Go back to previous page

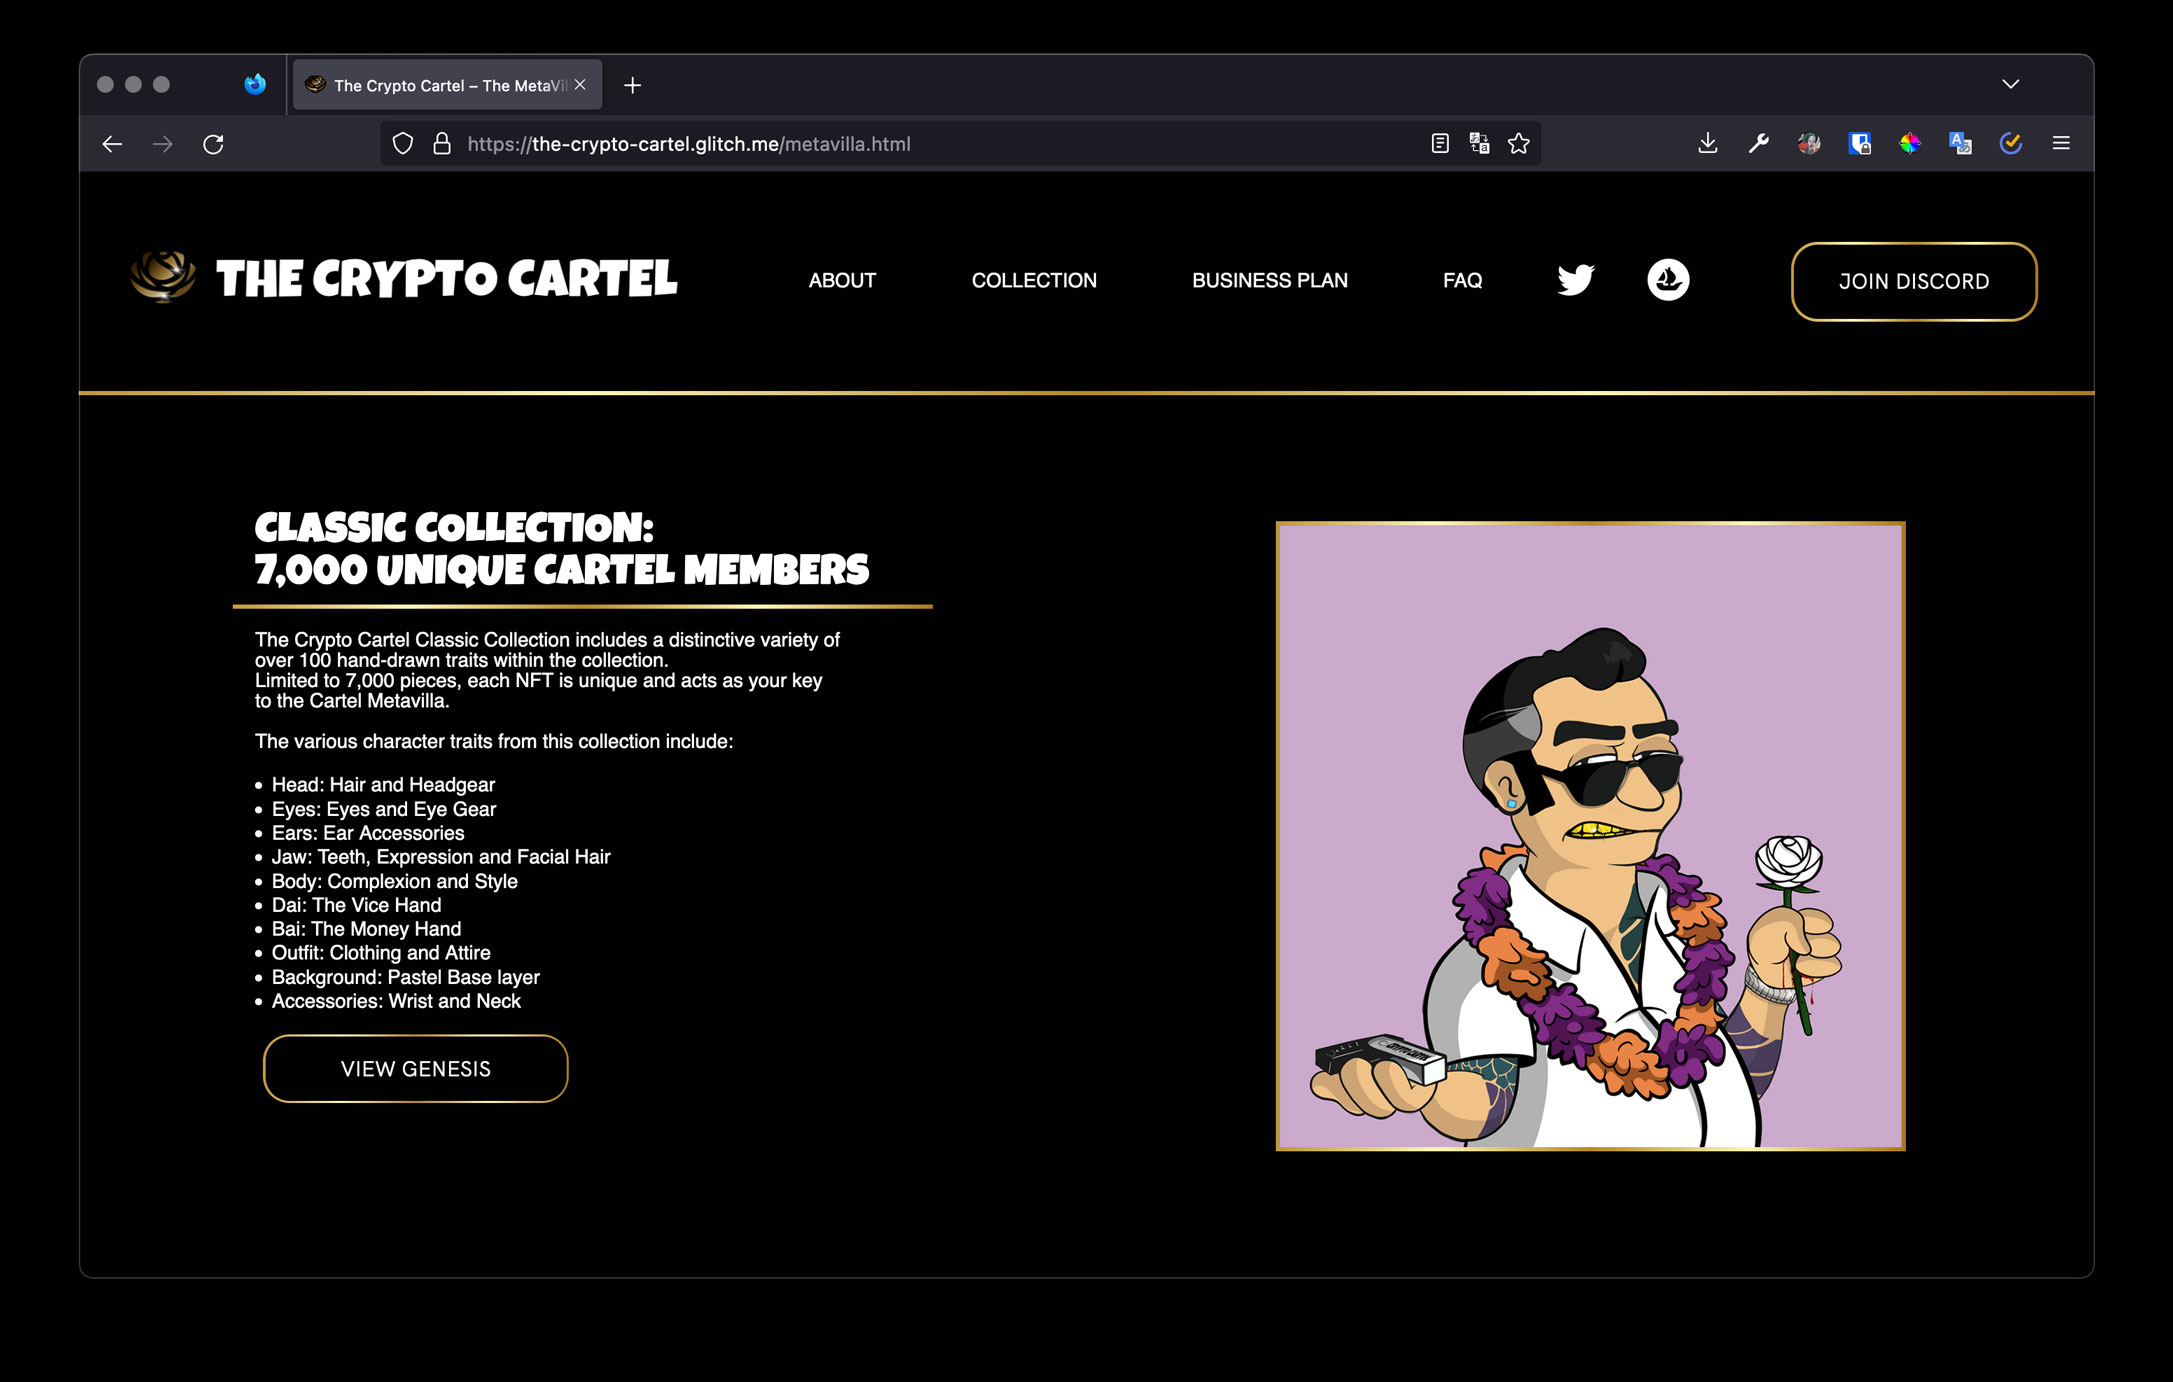[x=112, y=144]
